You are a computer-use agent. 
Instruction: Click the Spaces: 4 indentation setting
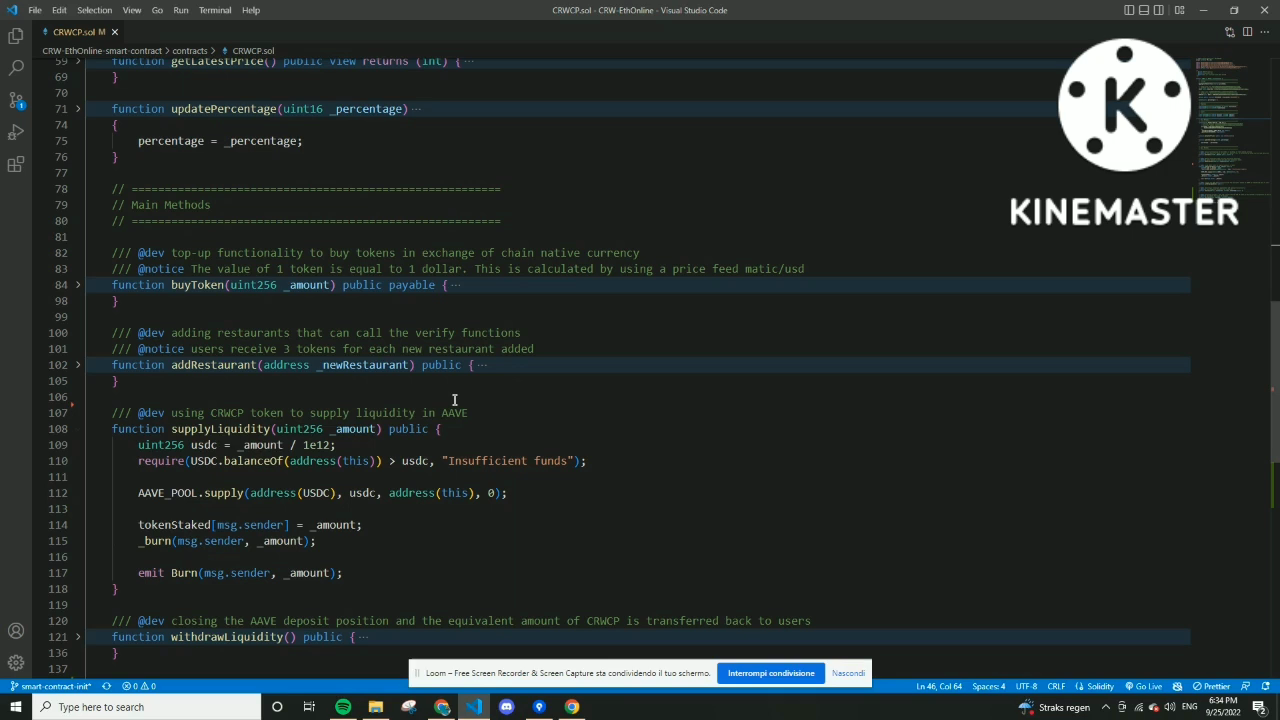[x=989, y=686]
